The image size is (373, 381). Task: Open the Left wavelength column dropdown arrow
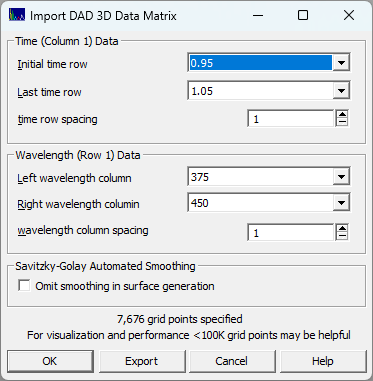pos(341,177)
